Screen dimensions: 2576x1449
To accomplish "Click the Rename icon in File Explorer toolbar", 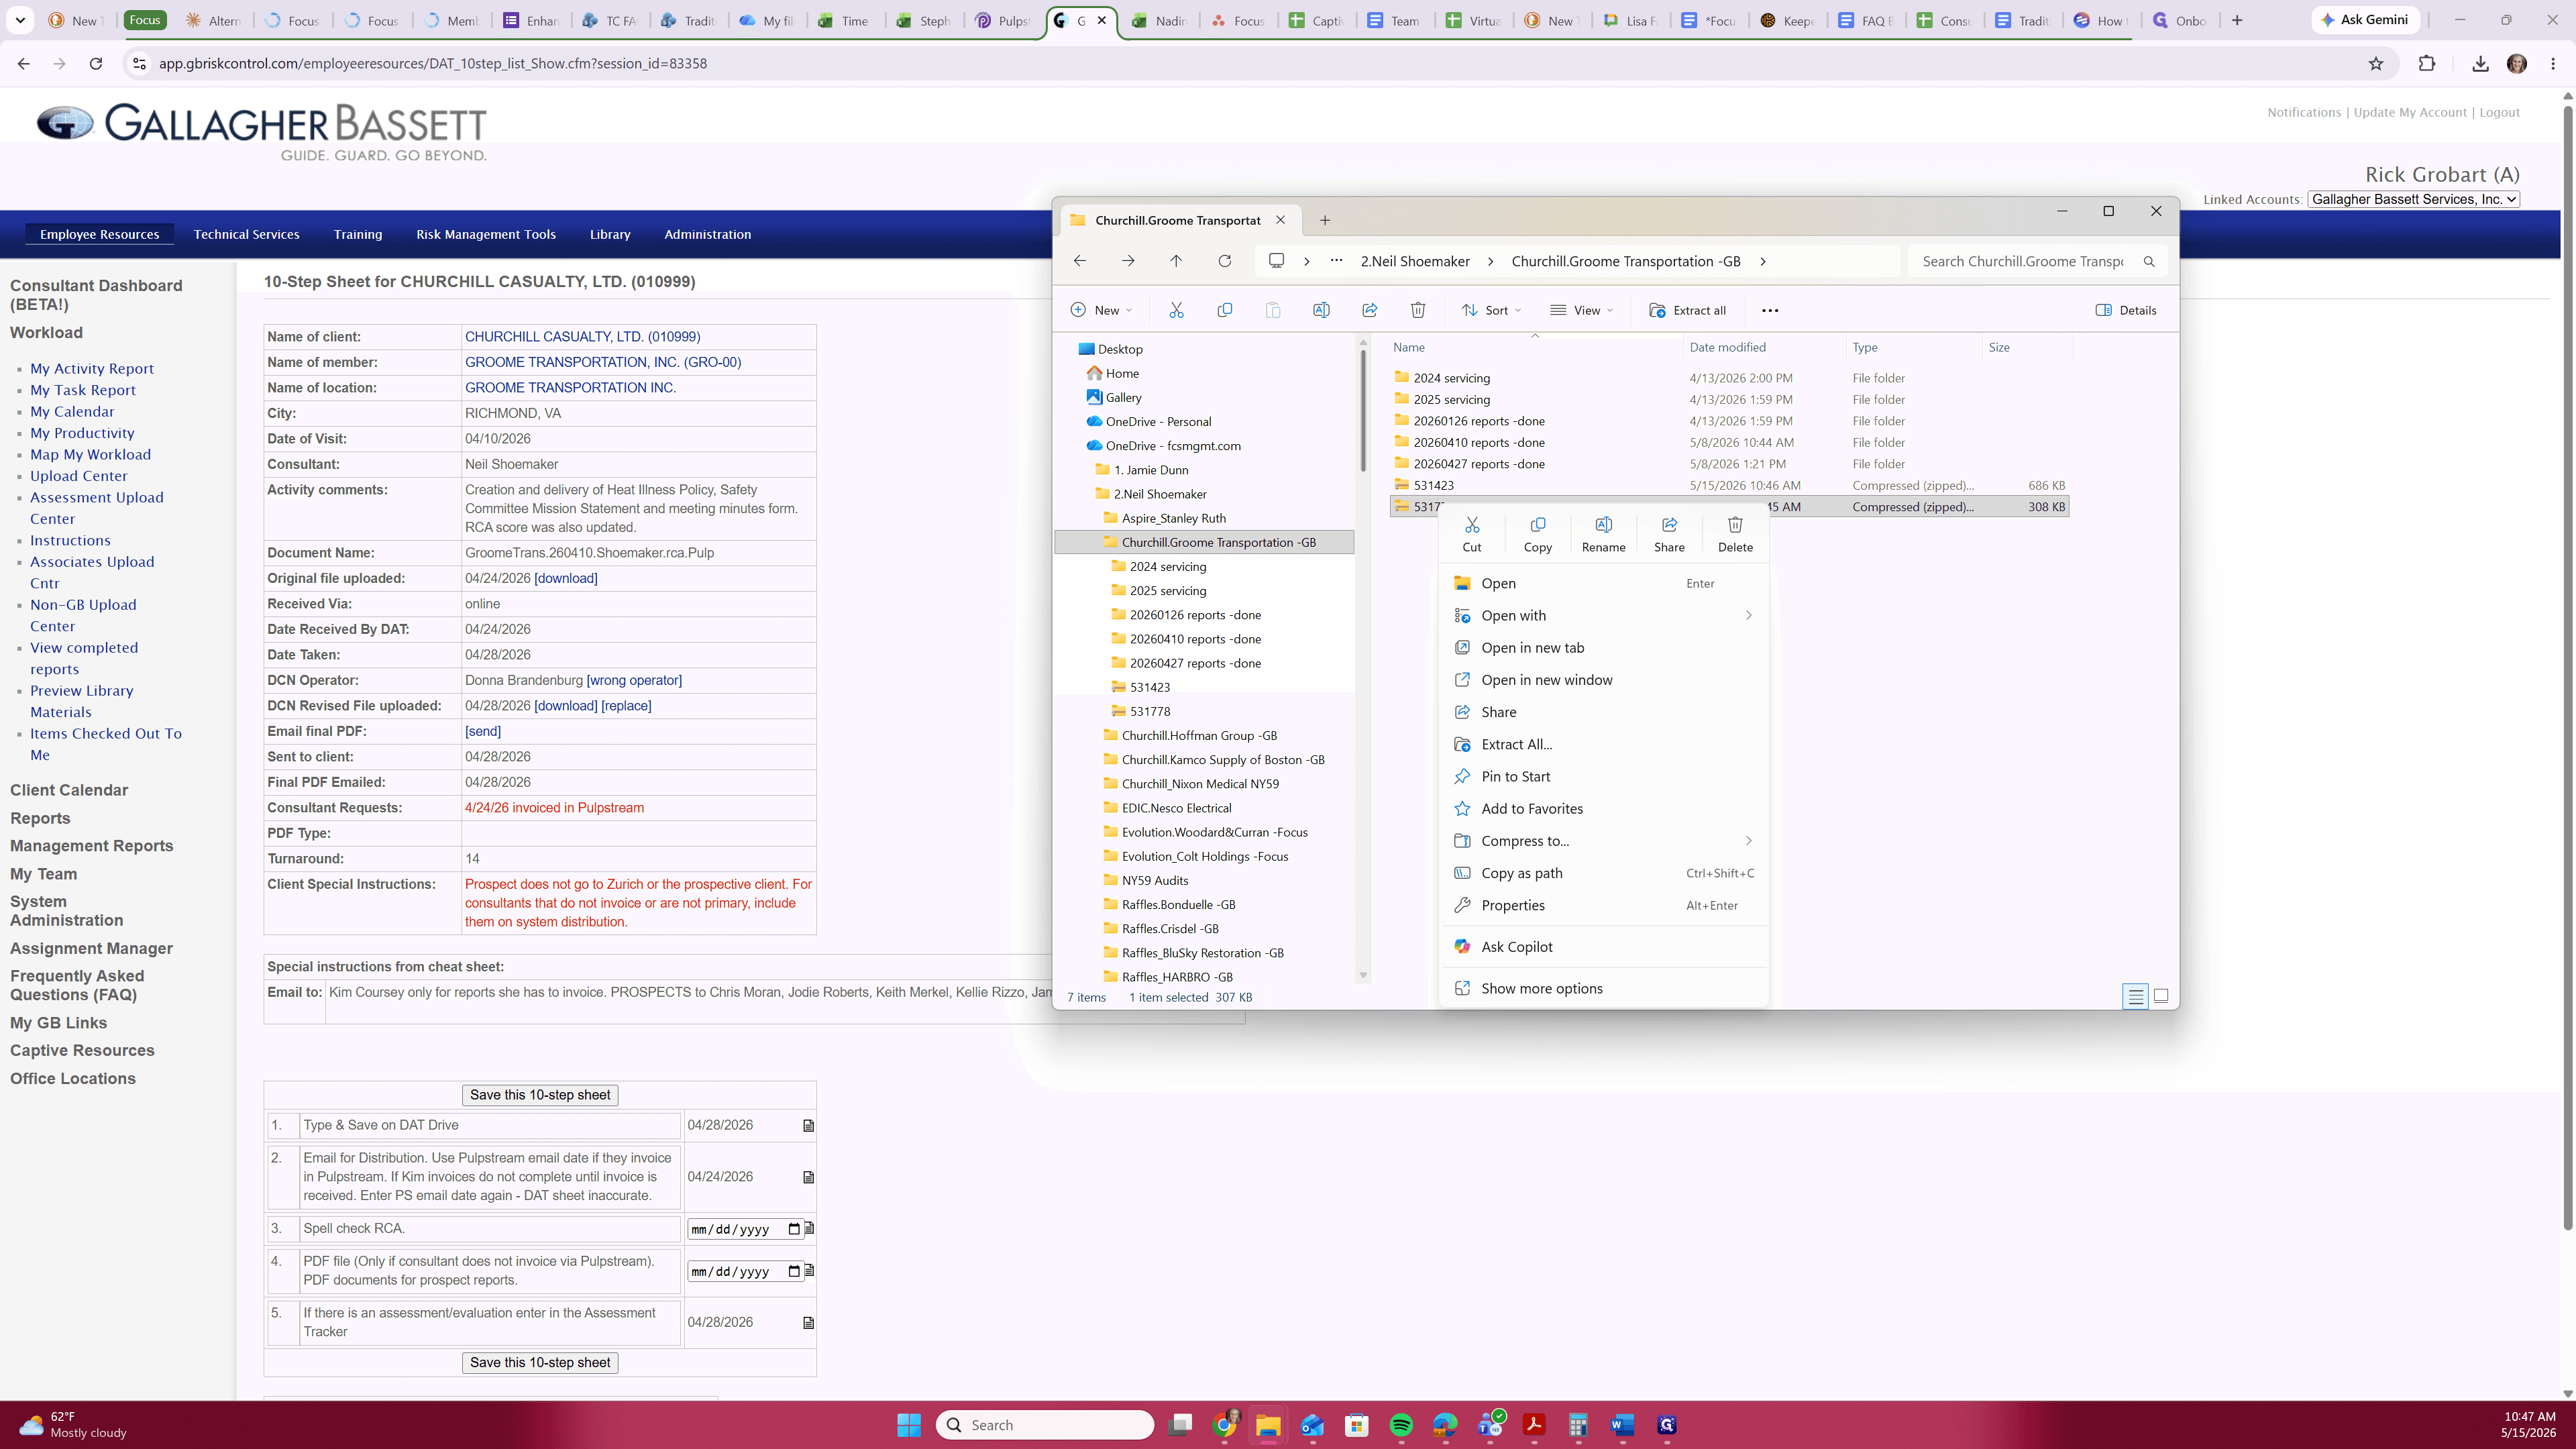I will pos(1321,310).
